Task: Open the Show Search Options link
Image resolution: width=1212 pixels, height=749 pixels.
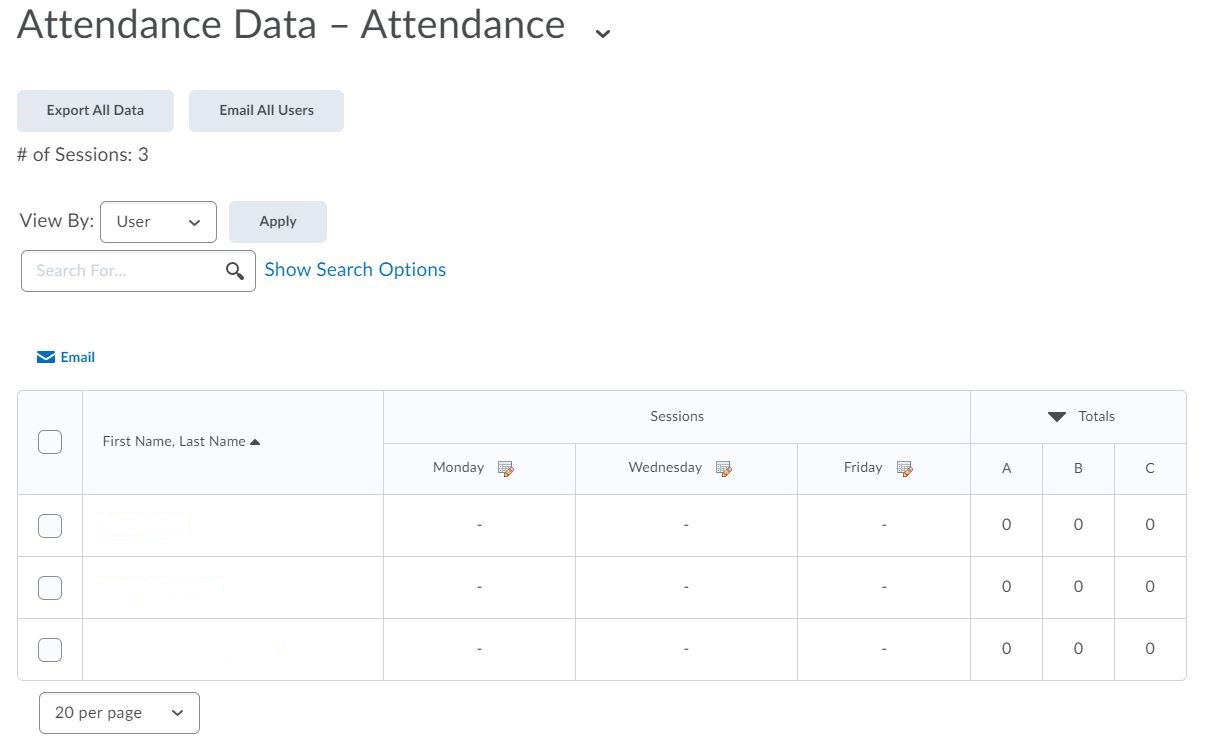Action: coord(355,270)
